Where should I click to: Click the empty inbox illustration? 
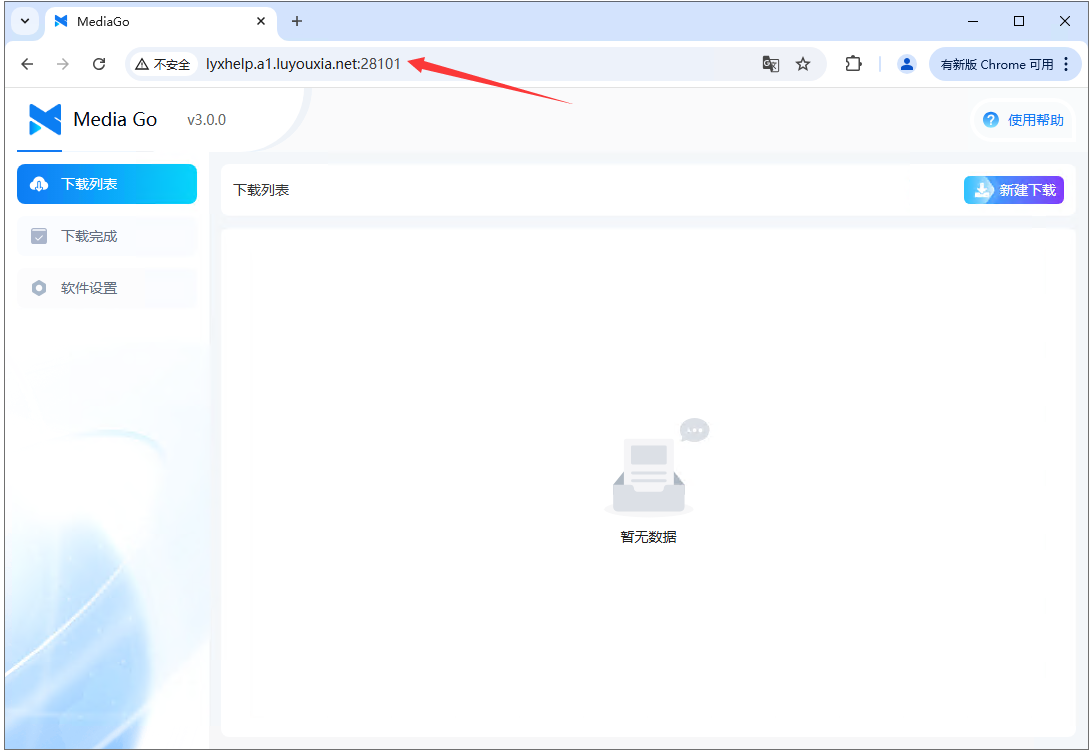[x=657, y=465]
